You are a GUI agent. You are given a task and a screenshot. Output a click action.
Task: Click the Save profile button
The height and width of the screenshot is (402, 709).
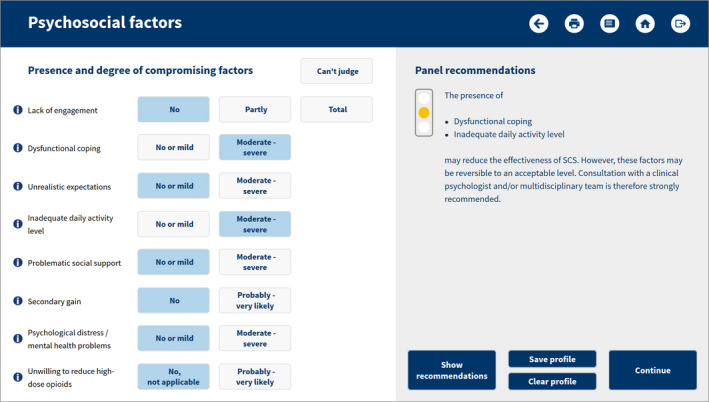click(552, 359)
